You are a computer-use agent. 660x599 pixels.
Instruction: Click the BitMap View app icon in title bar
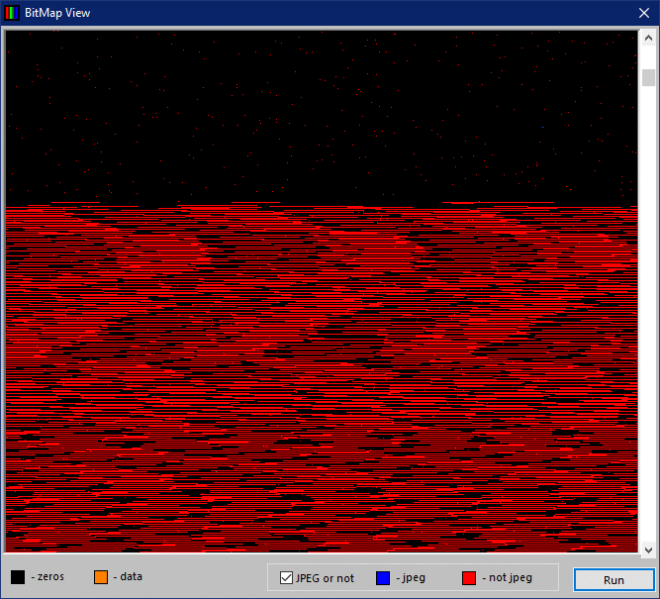[12, 13]
